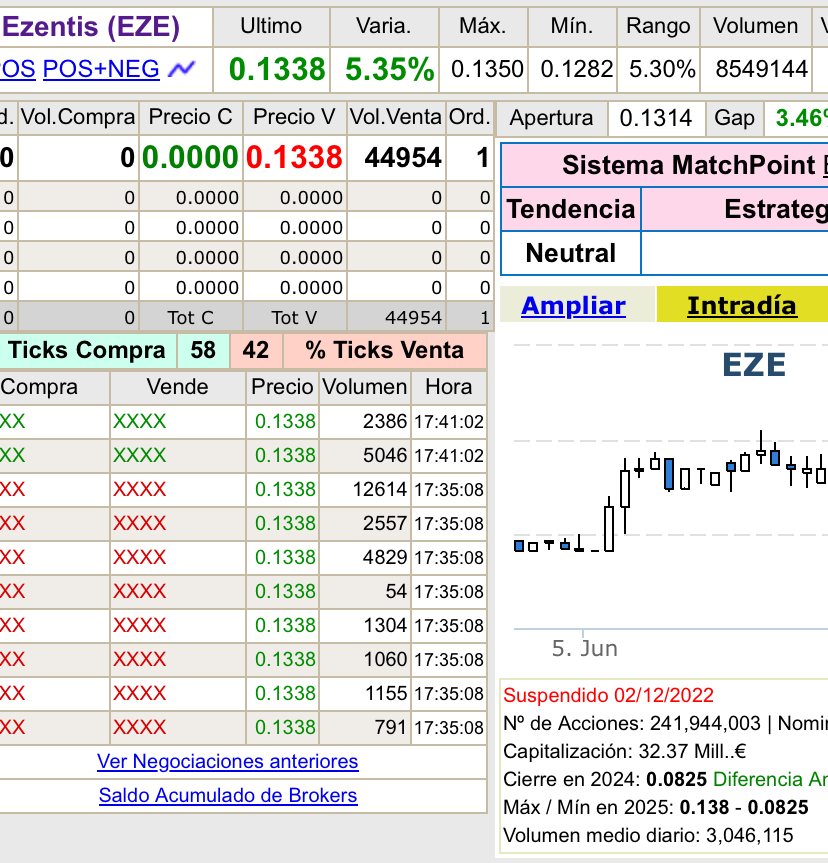Screen dimensions: 828x863
Task: Click the ticks compra value 58
Action: click(x=203, y=350)
